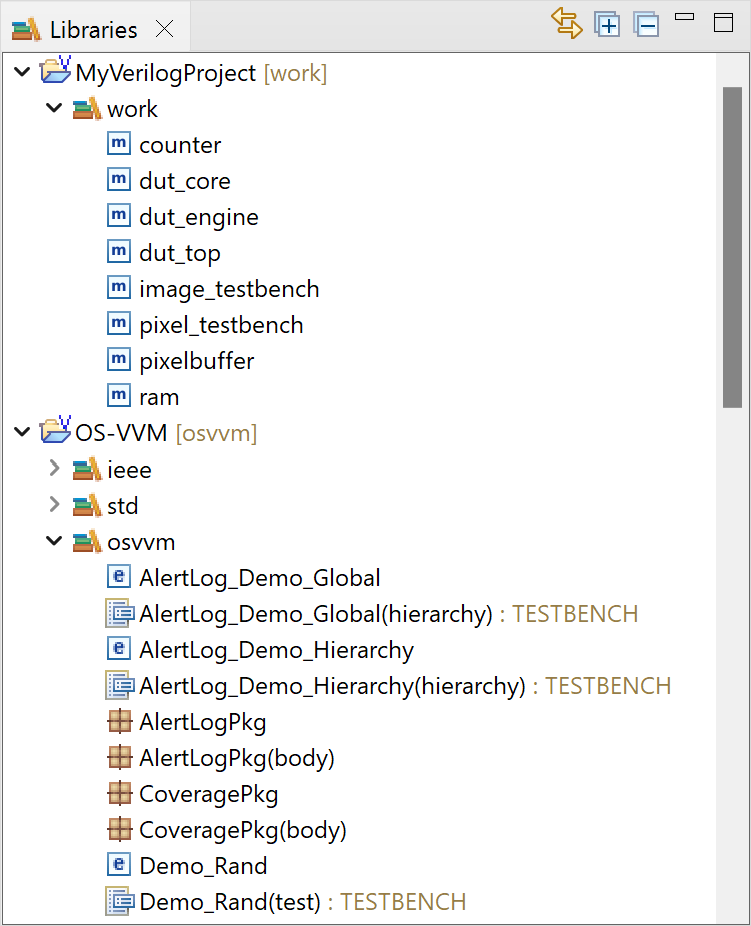
Task: Click the dut_top module icon
Action: 119,252
